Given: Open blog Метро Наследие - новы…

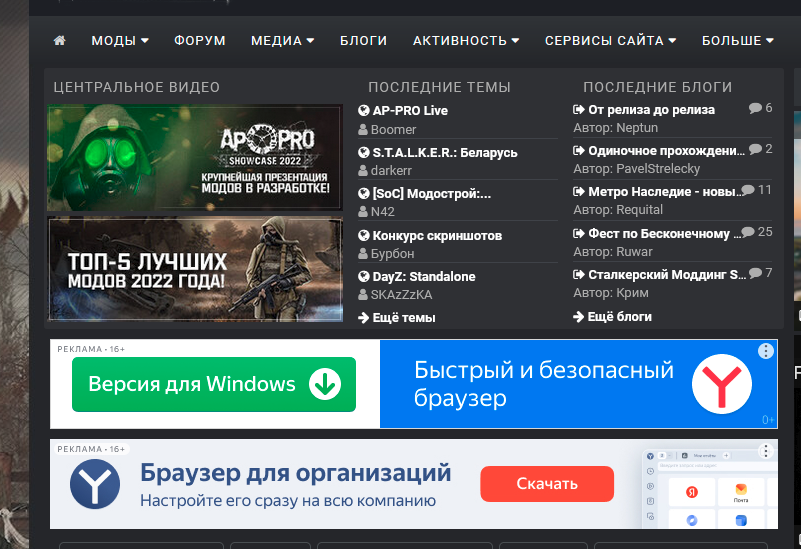Looking at the screenshot, I should pos(666,192).
